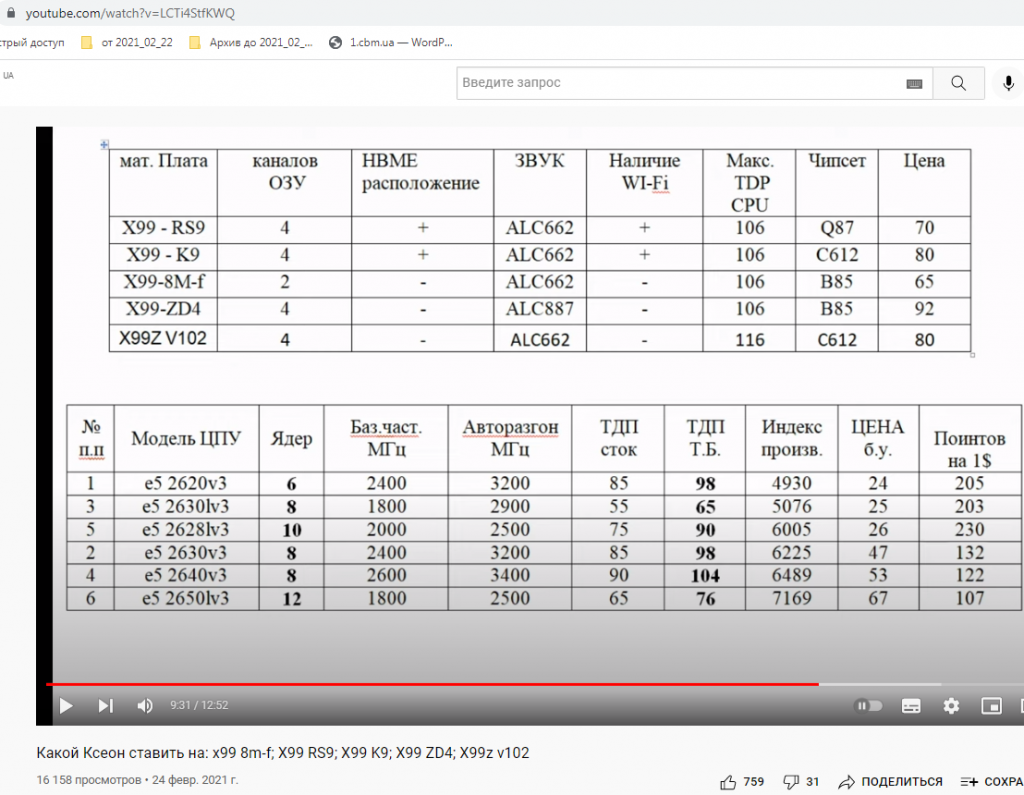The width and height of the screenshot is (1024, 795).
Task: Click the ALC887 cell
Action: click(539, 309)
